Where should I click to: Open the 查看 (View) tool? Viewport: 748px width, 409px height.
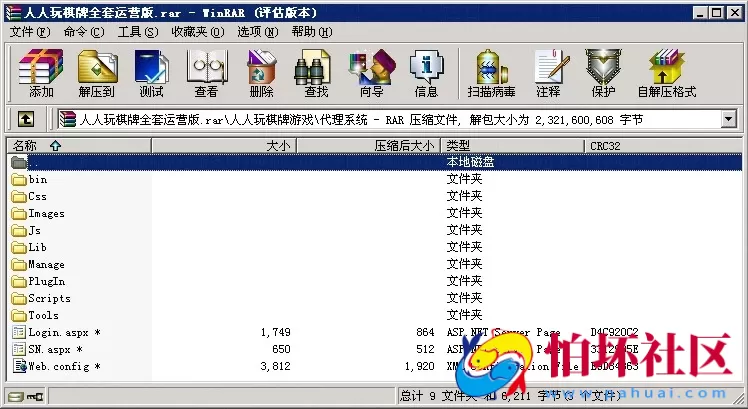click(207, 73)
